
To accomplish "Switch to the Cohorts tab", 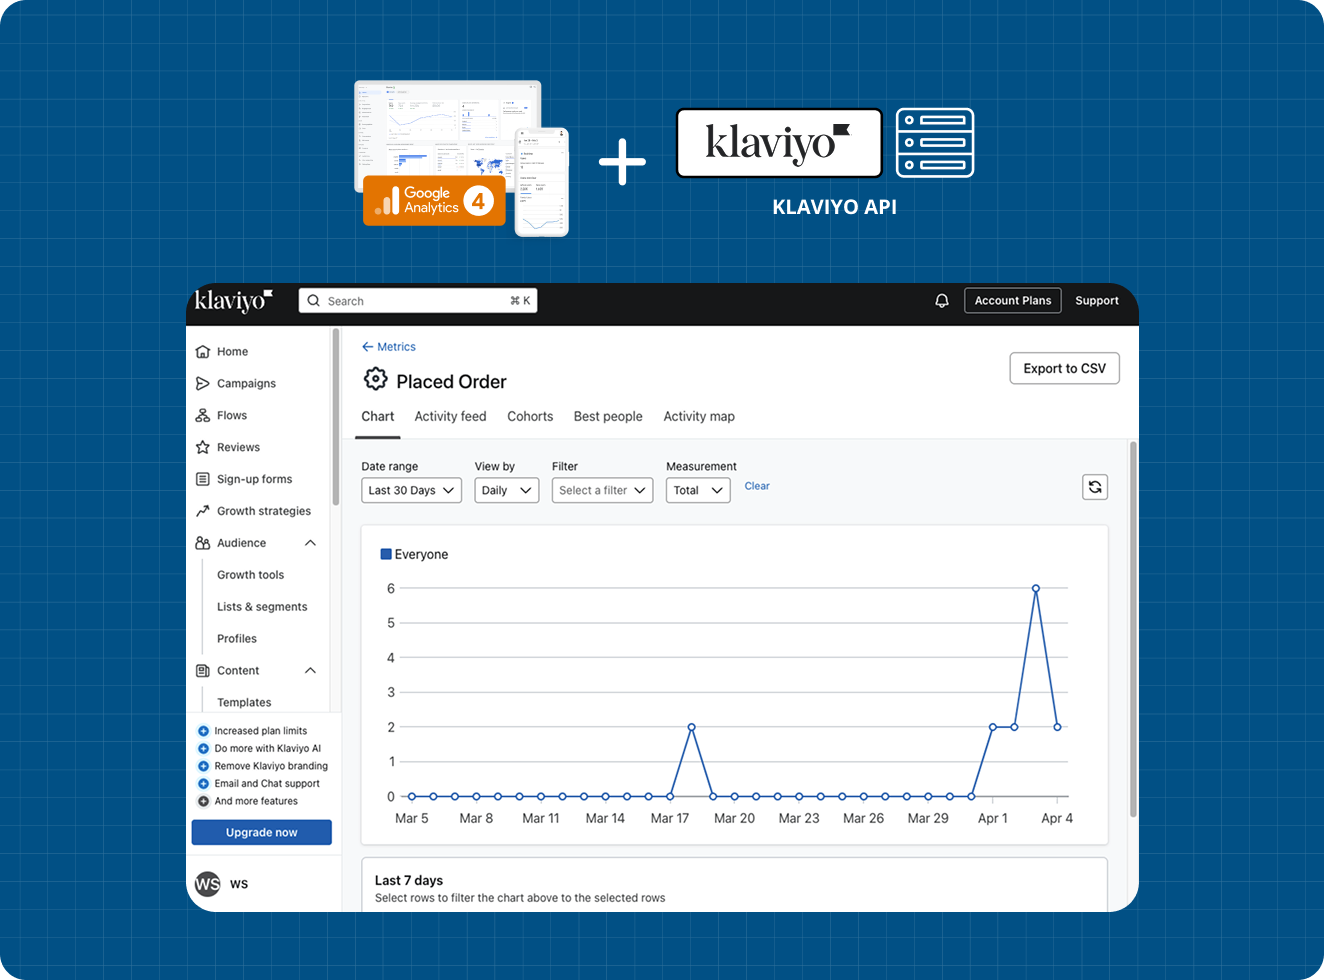I will point(530,416).
